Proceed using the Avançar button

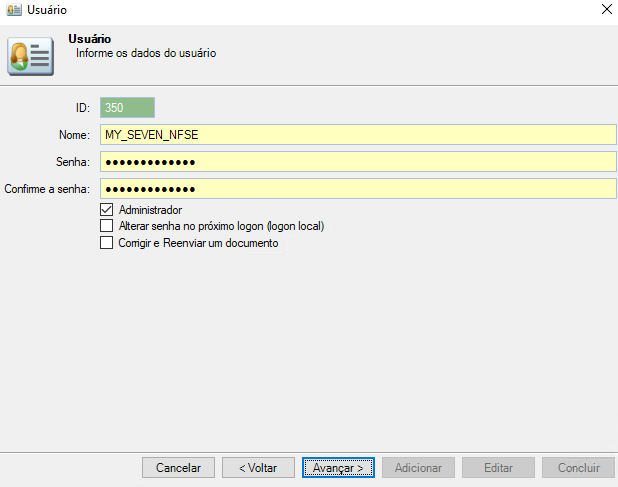click(x=338, y=468)
